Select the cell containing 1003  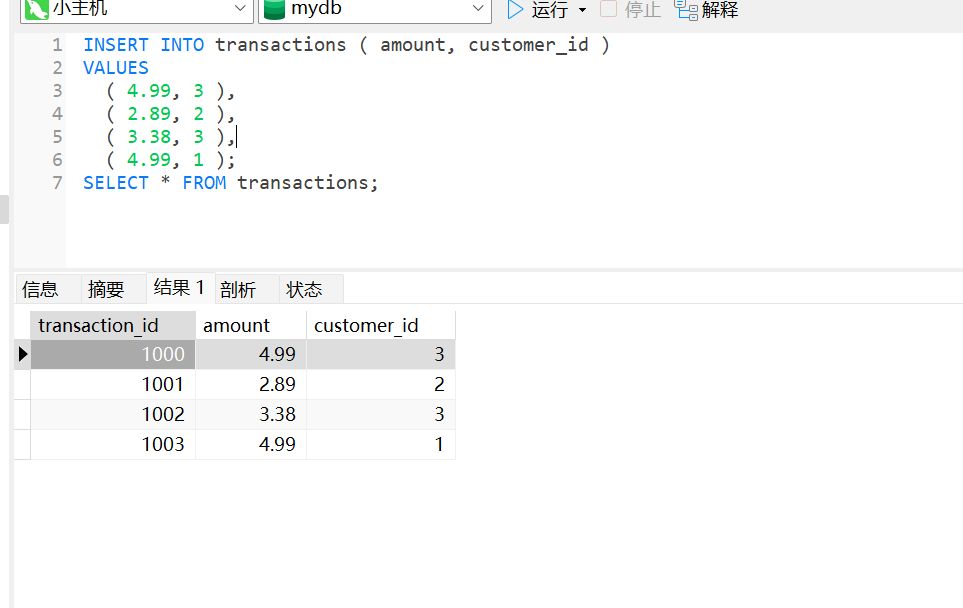pos(112,444)
